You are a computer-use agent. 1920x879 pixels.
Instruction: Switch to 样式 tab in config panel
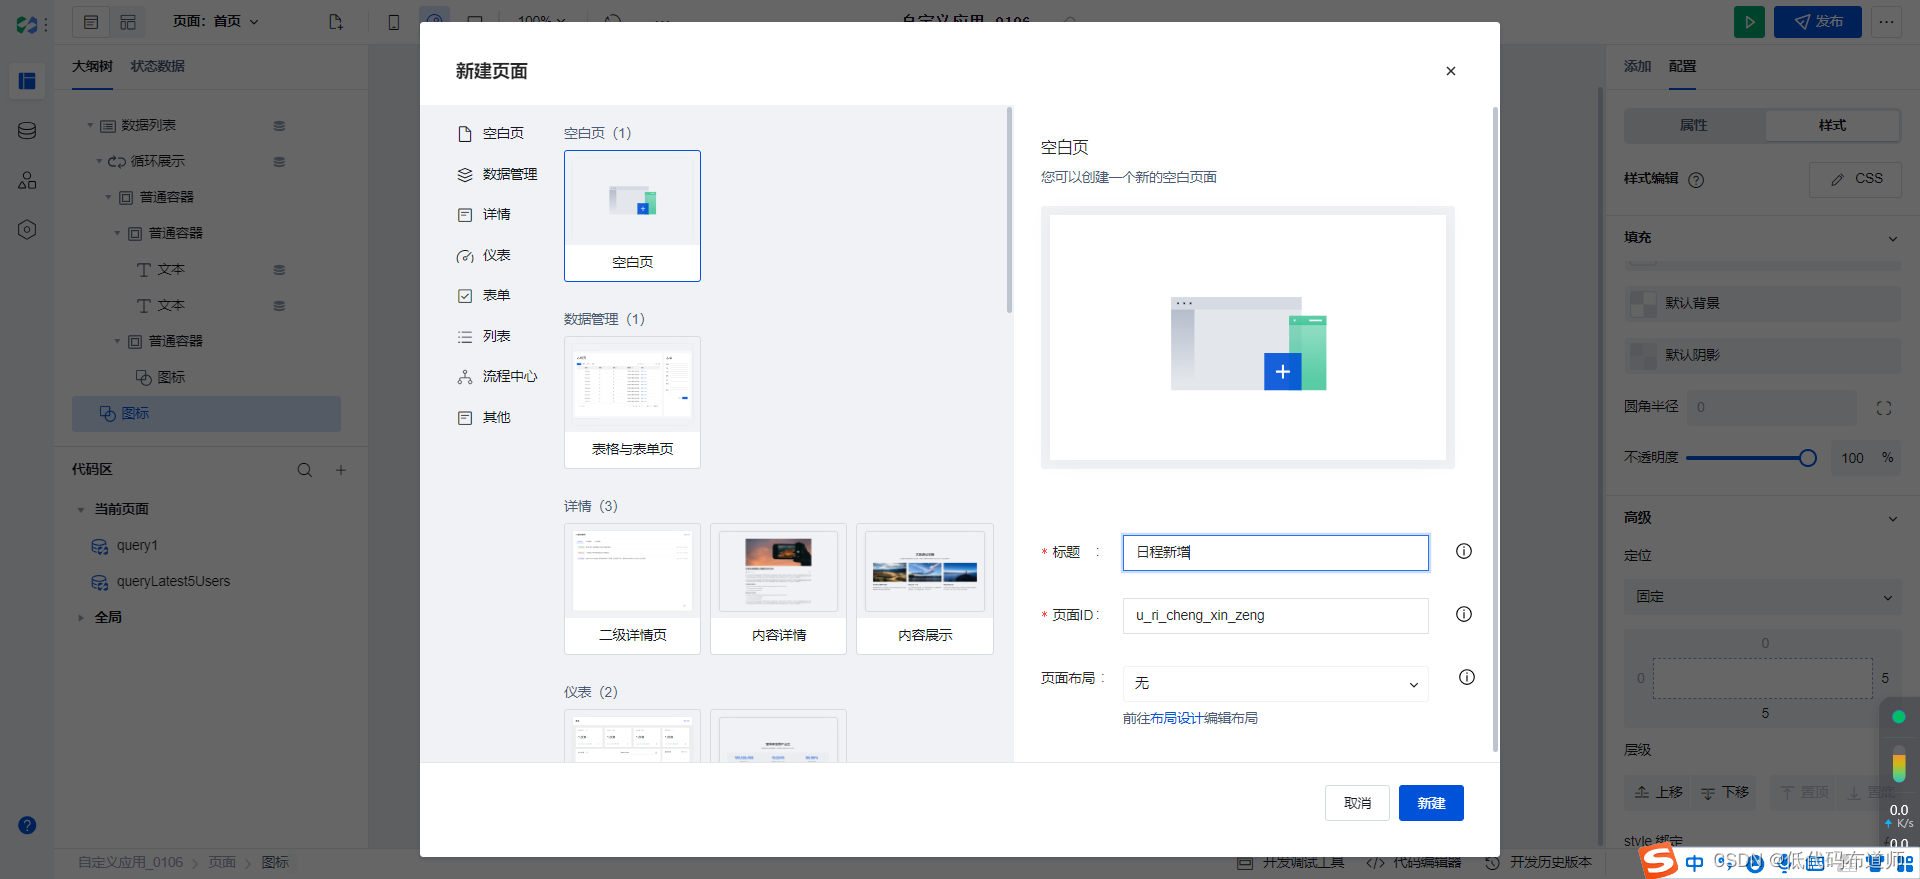click(1832, 125)
